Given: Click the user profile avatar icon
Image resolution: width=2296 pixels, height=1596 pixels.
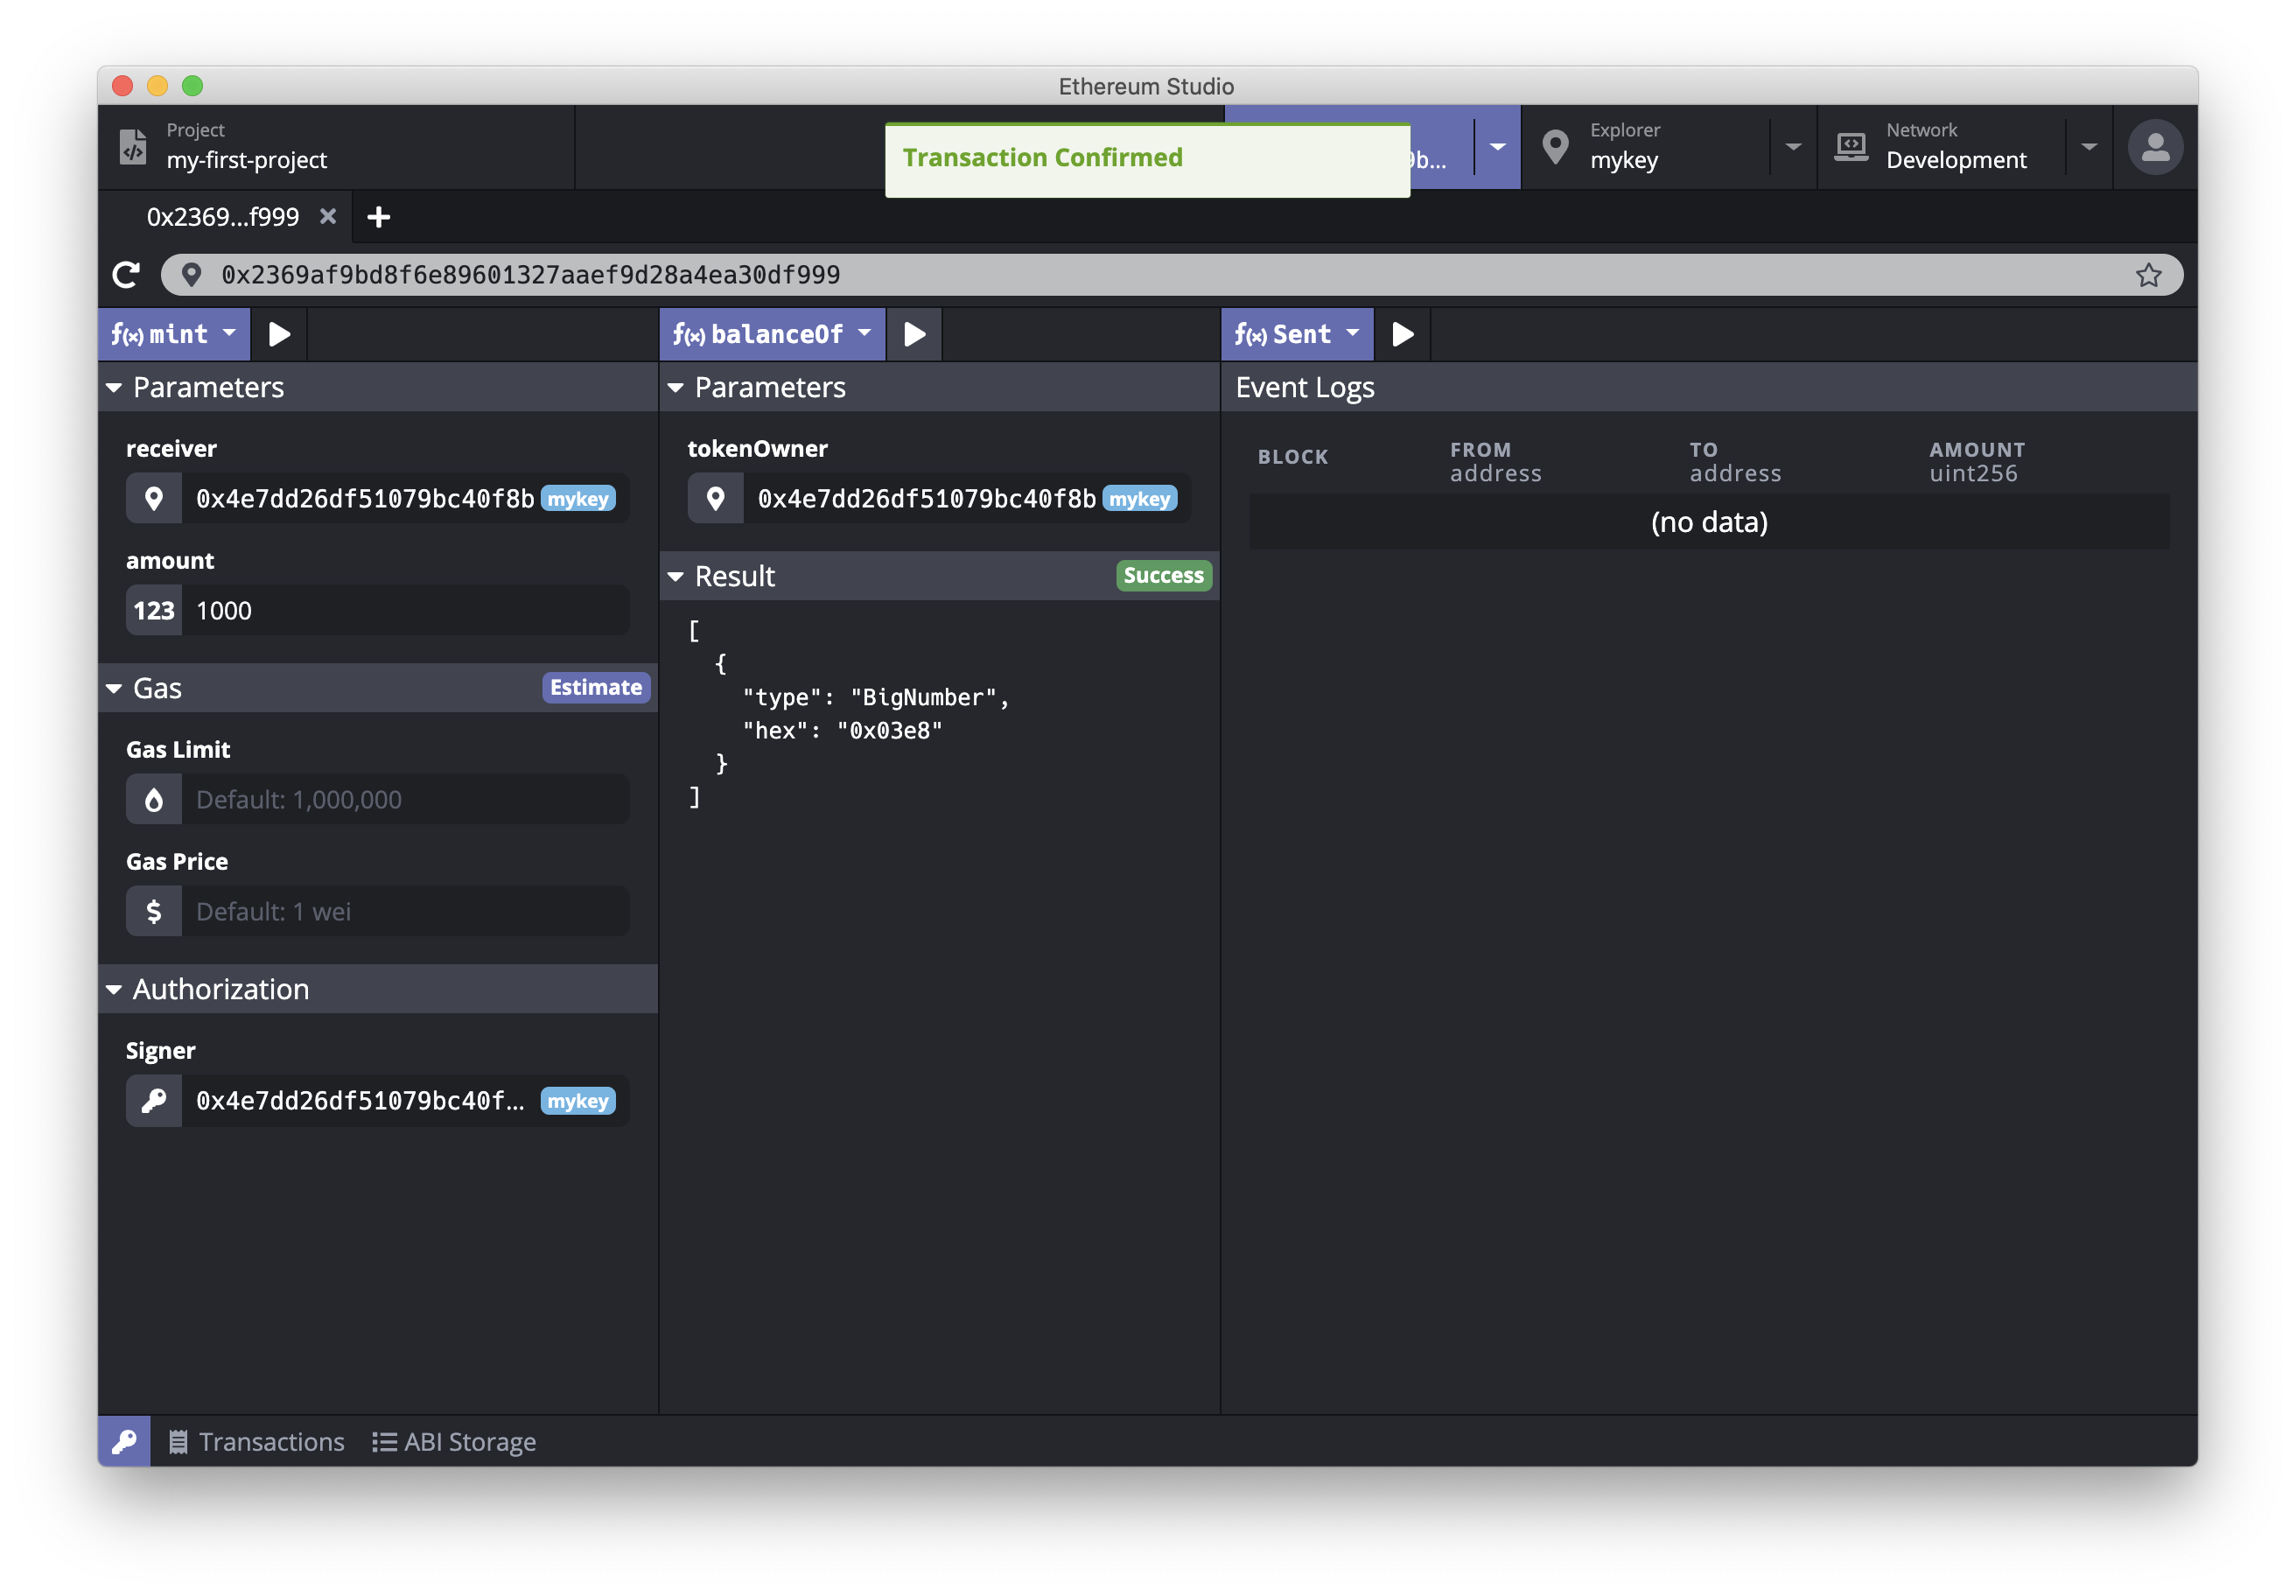Looking at the screenshot, I should (2154, 148).
